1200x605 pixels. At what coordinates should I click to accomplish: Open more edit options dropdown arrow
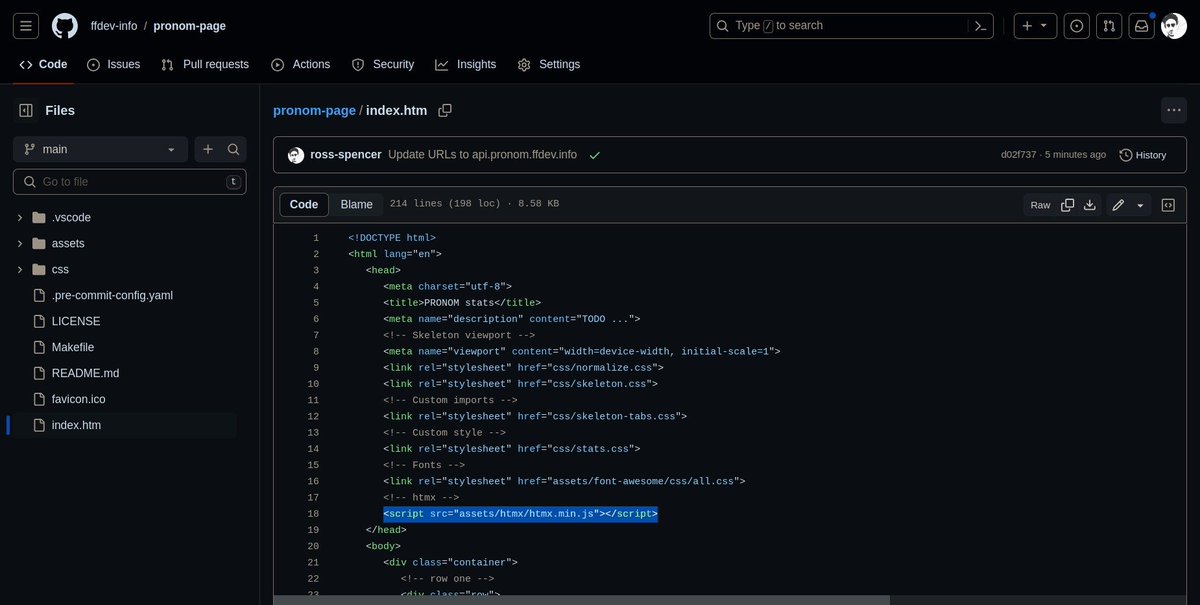point(1140,205)
